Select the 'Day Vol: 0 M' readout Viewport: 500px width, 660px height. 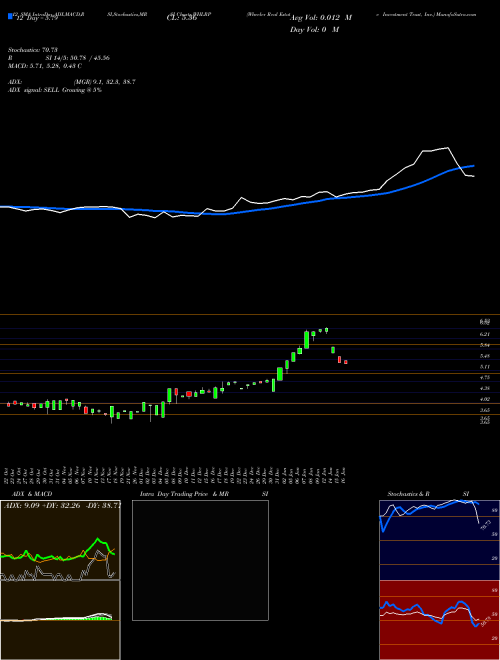[314, 29]
